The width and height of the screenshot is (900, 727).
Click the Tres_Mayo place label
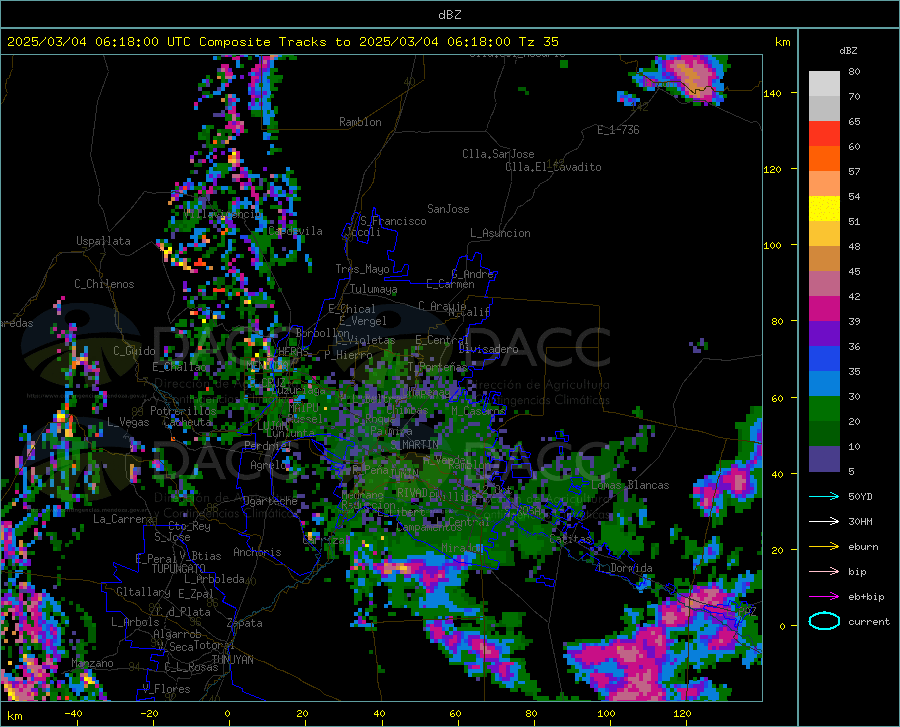coord(362,269)
